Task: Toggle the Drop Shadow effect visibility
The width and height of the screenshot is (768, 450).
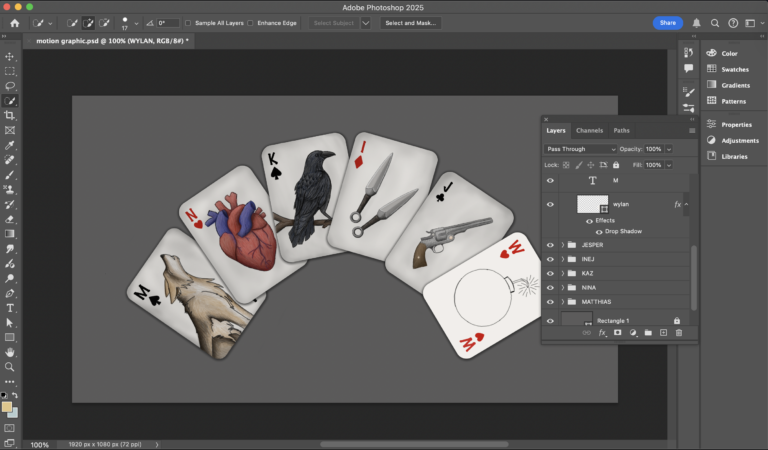Action: [599, 232]
